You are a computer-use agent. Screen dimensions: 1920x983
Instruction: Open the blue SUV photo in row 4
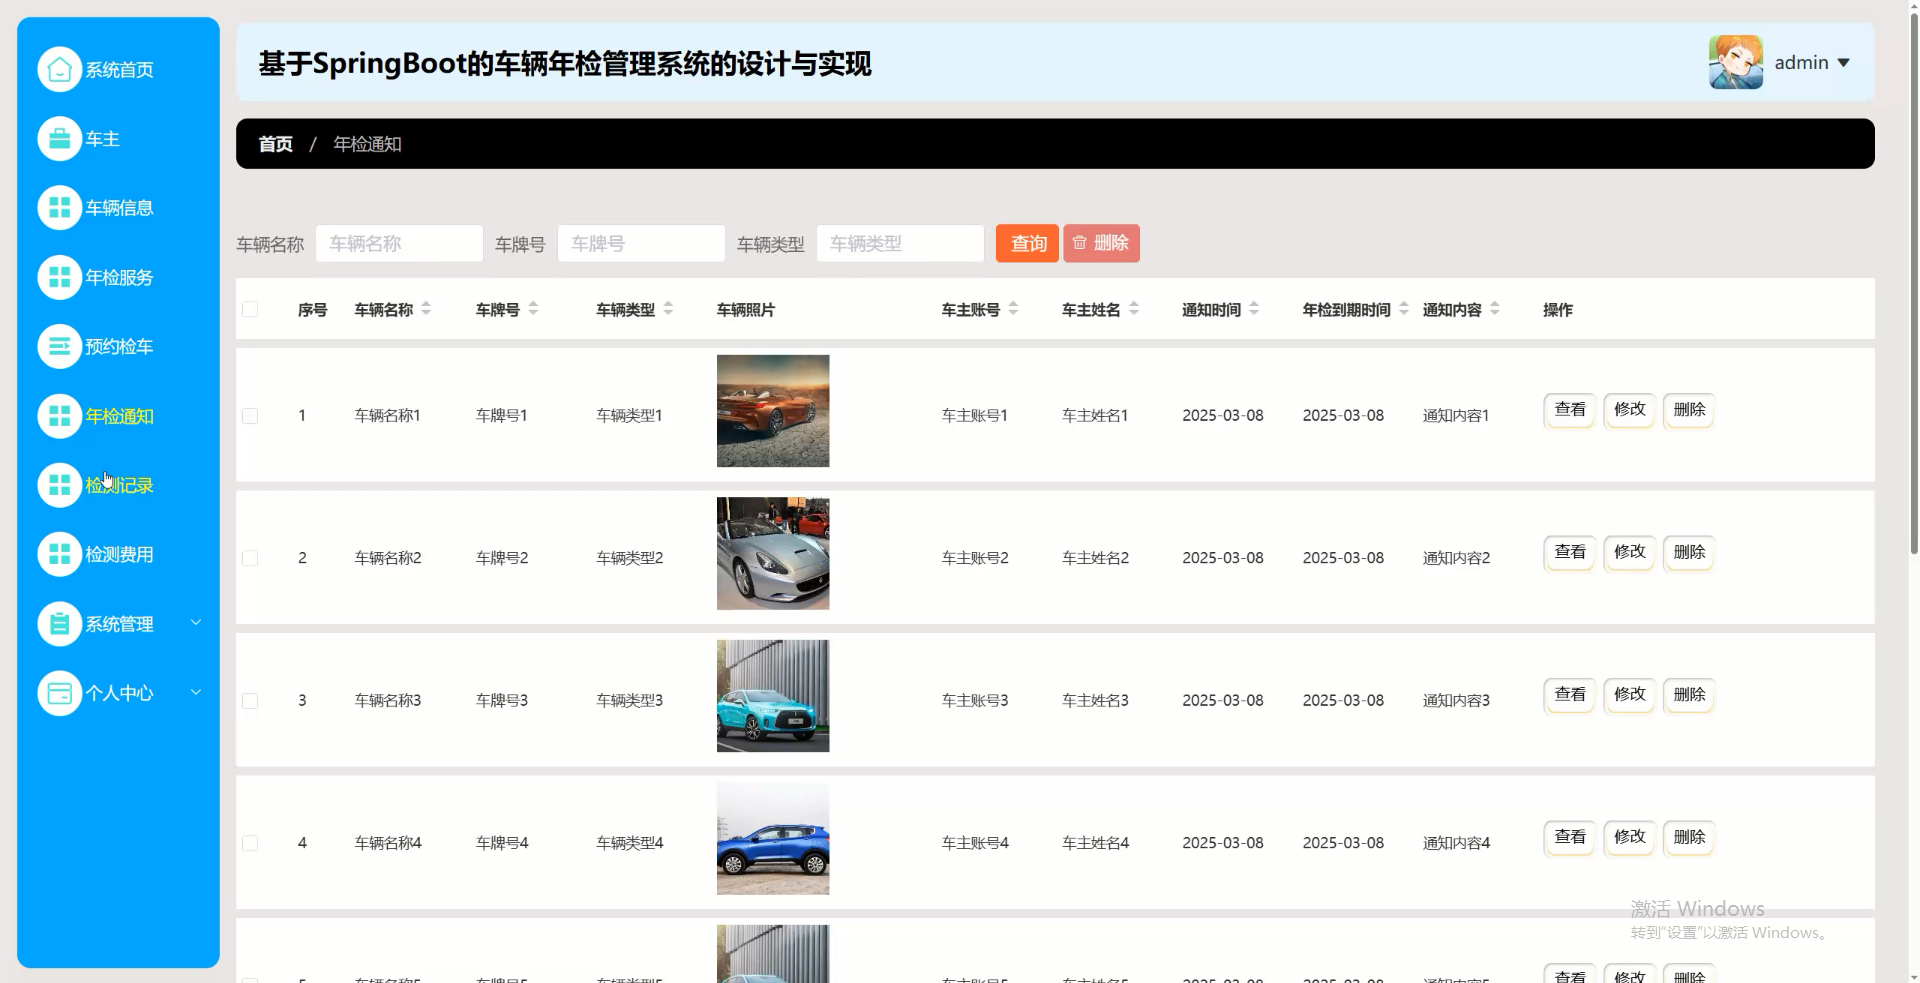[x=773, y=838]
